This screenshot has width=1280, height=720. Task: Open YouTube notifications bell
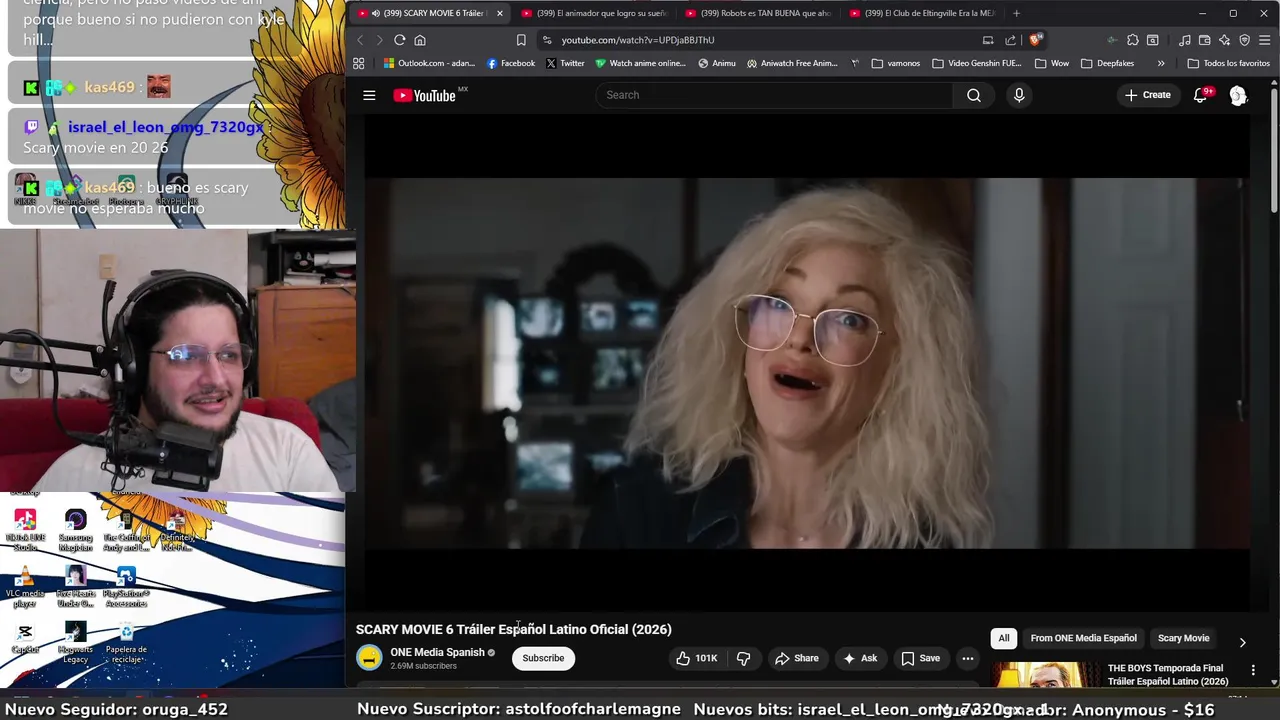pos(1201,95)
